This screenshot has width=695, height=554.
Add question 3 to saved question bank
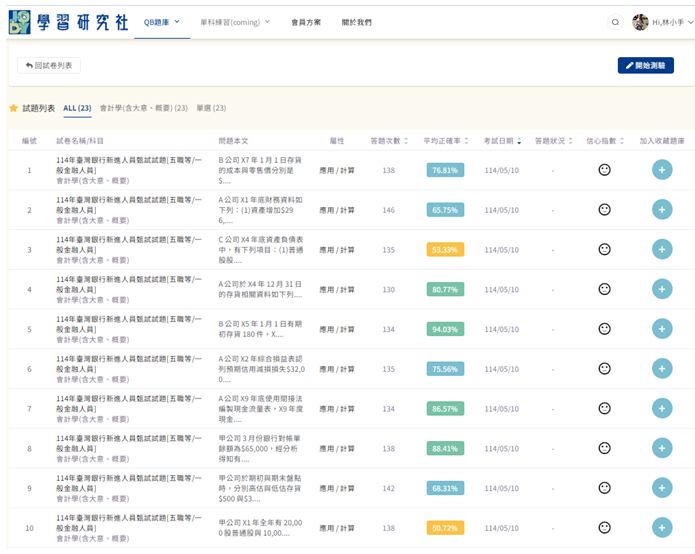coord(661,249)
